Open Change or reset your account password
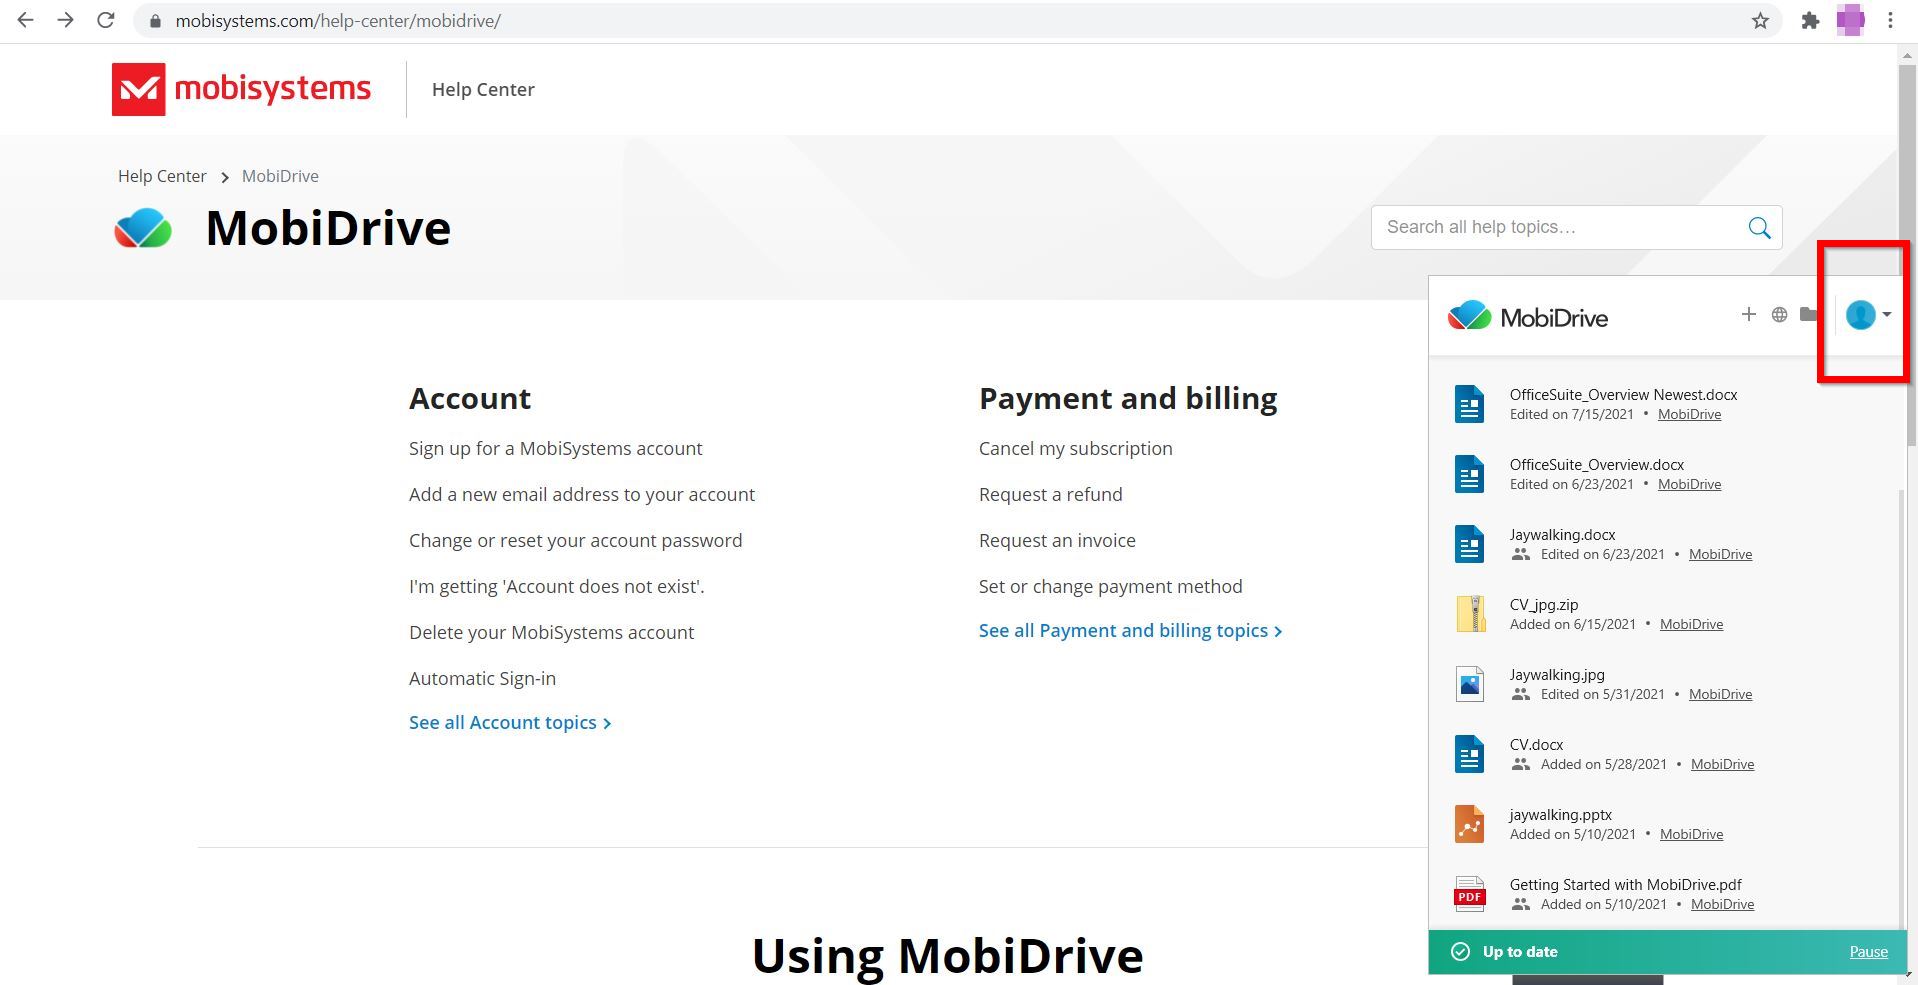This screenshot has width=1918, height=985. 575,540
